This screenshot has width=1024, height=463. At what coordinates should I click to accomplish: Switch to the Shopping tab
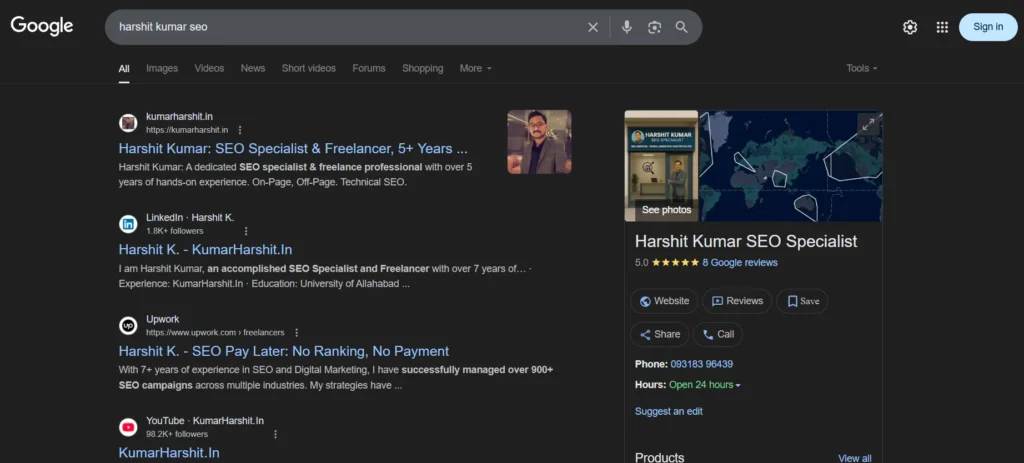point(423,68)
